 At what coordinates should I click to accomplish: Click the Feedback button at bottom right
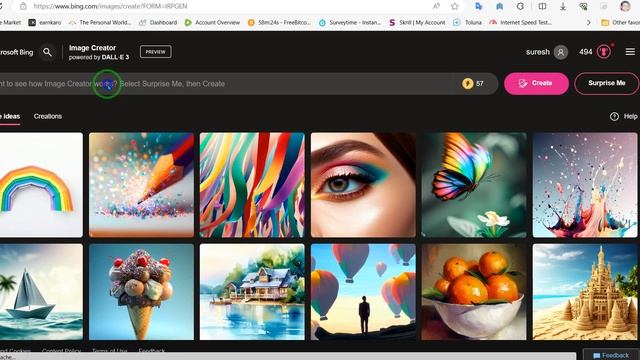click(611, 355)
